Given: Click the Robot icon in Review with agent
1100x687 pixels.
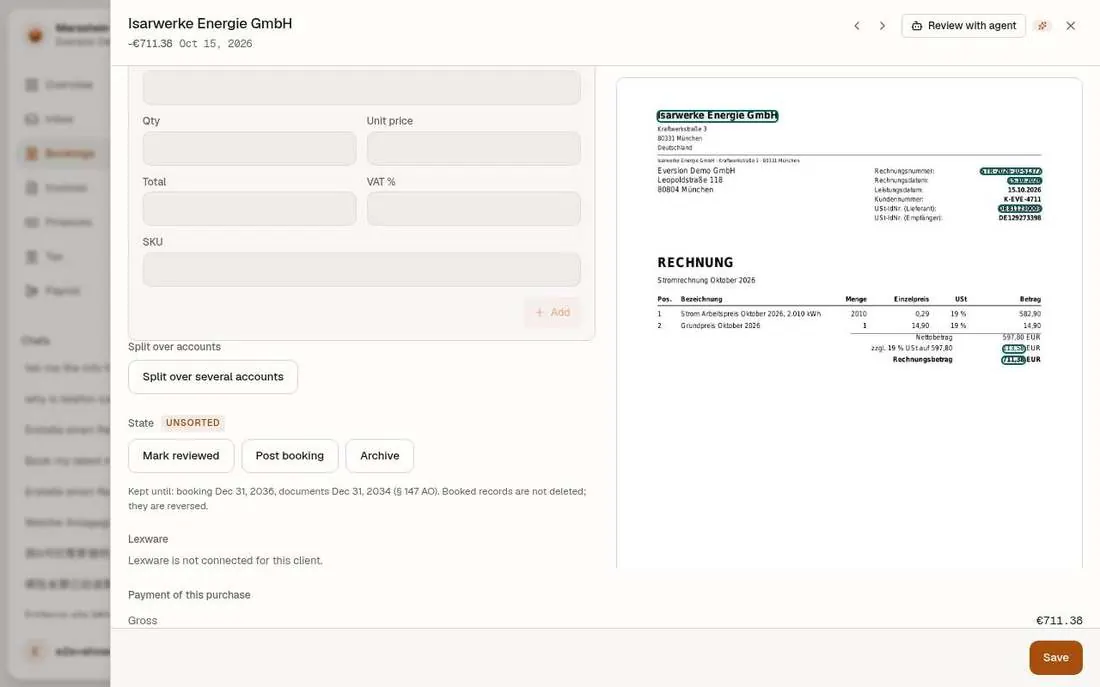Looking at the screenshot, I should pyautogui.click(x=916, y=26).
